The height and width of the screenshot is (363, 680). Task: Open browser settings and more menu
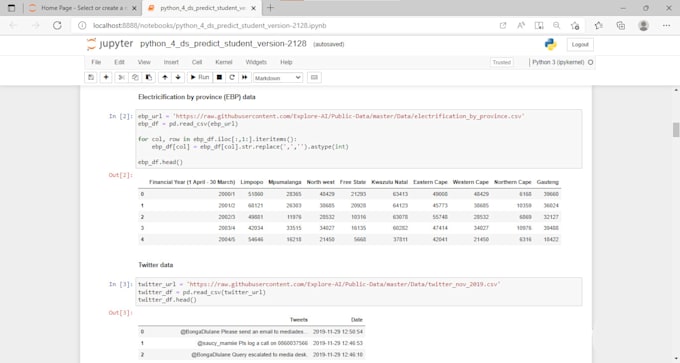click(667, 26)
